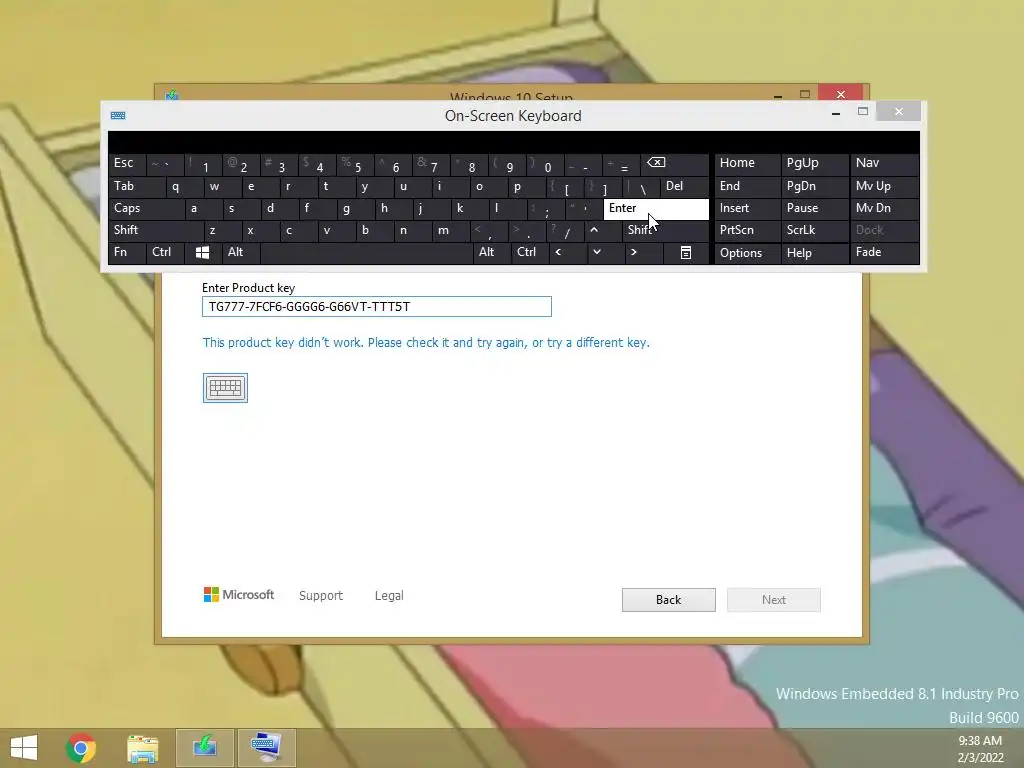Toggle the ScrLk key
The height and width of the screenshot is (768, 1024).
point(814,230)
